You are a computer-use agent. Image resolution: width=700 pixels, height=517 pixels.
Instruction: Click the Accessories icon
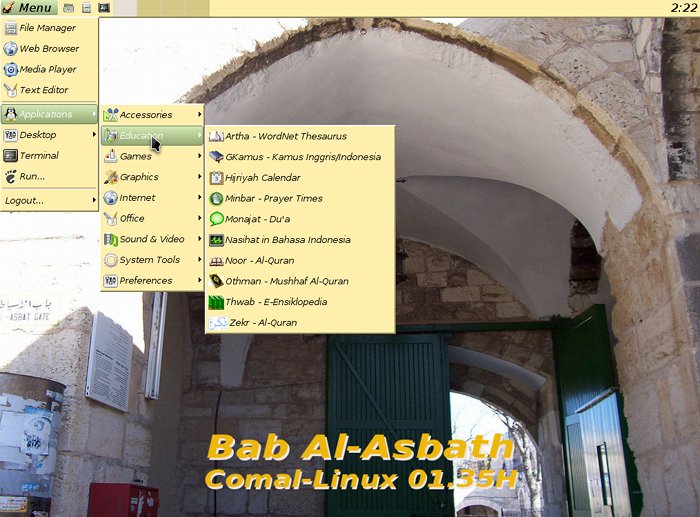(111, 115)
